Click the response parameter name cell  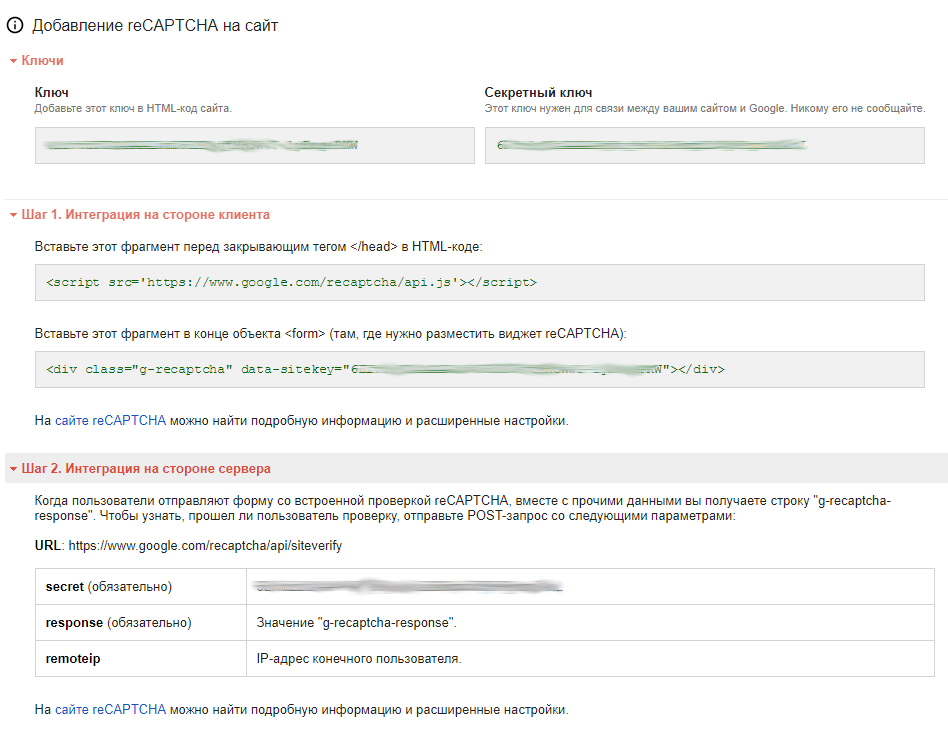(x=140, y=623)
